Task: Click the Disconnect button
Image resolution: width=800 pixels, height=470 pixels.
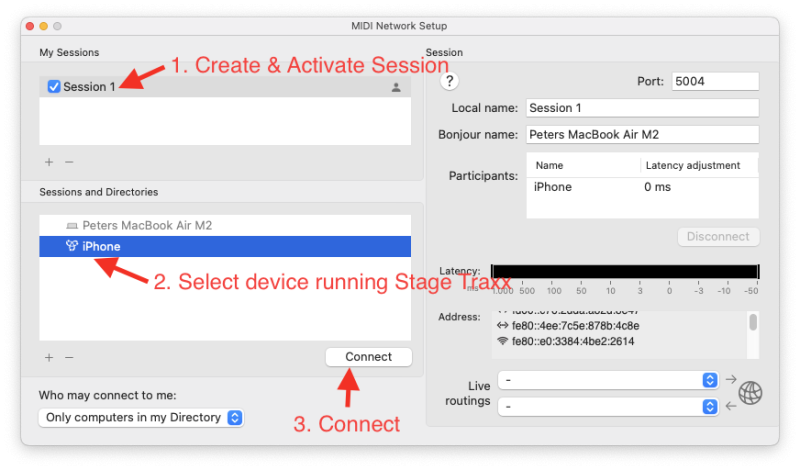Action: click(x=718, y=237)
